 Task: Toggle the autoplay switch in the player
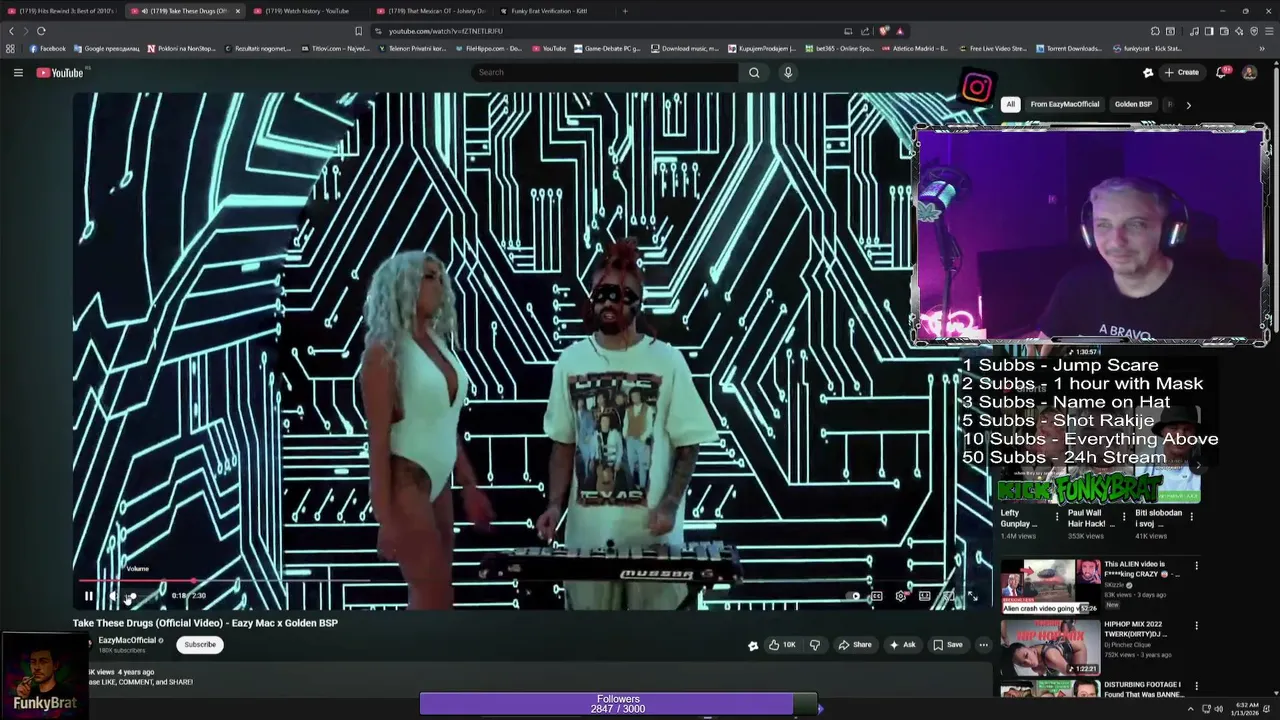pos(852,596)
